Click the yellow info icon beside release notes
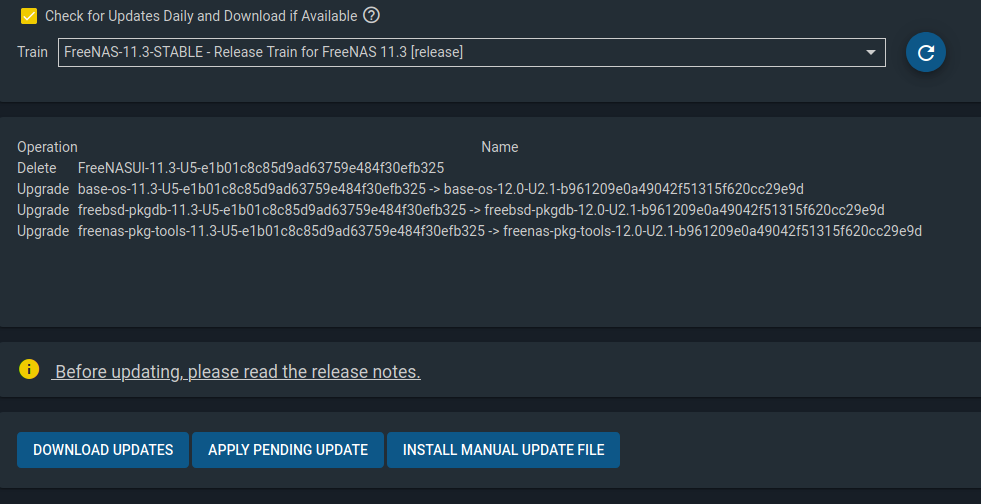This screenshot has width=981, height=504. point(29,369)
